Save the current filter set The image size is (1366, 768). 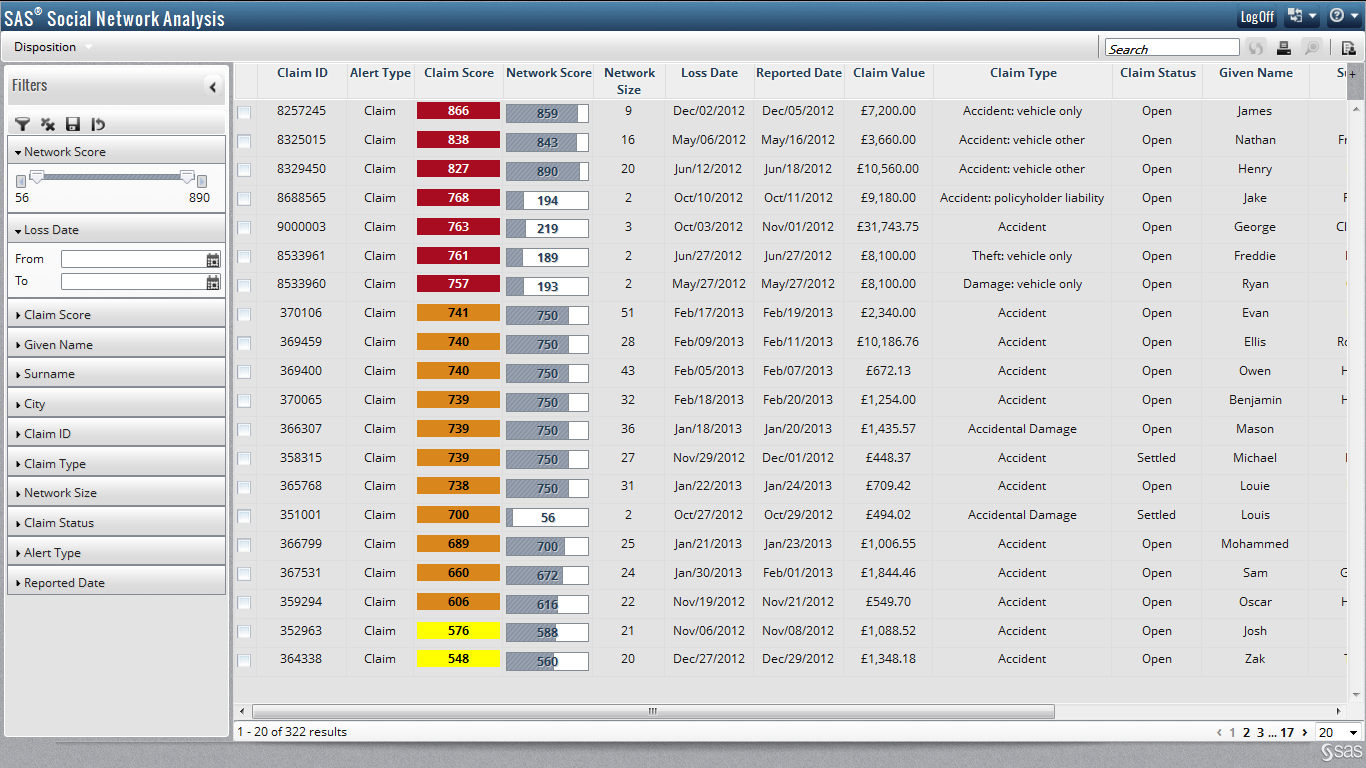coord(72,124)
